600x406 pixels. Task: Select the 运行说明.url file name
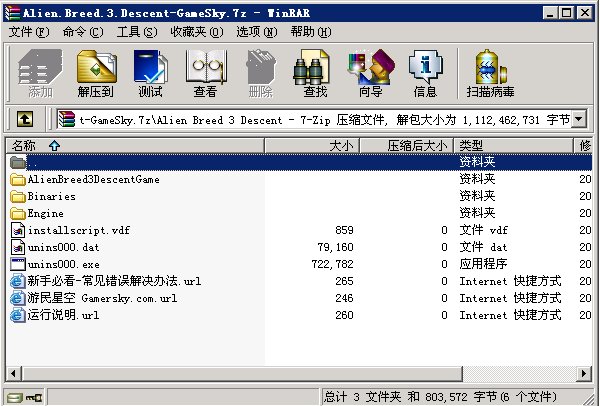(x=63, y=316)
